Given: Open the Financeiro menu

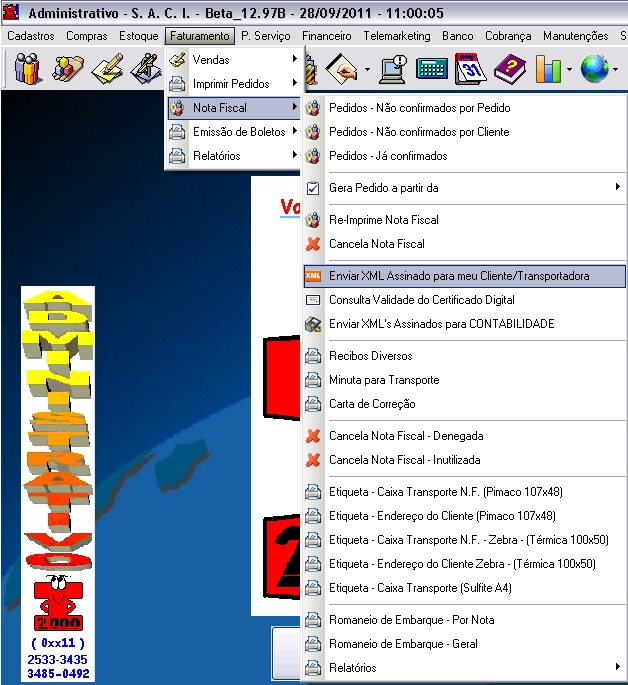Looking at the screenshot, I should coord(326,36).
